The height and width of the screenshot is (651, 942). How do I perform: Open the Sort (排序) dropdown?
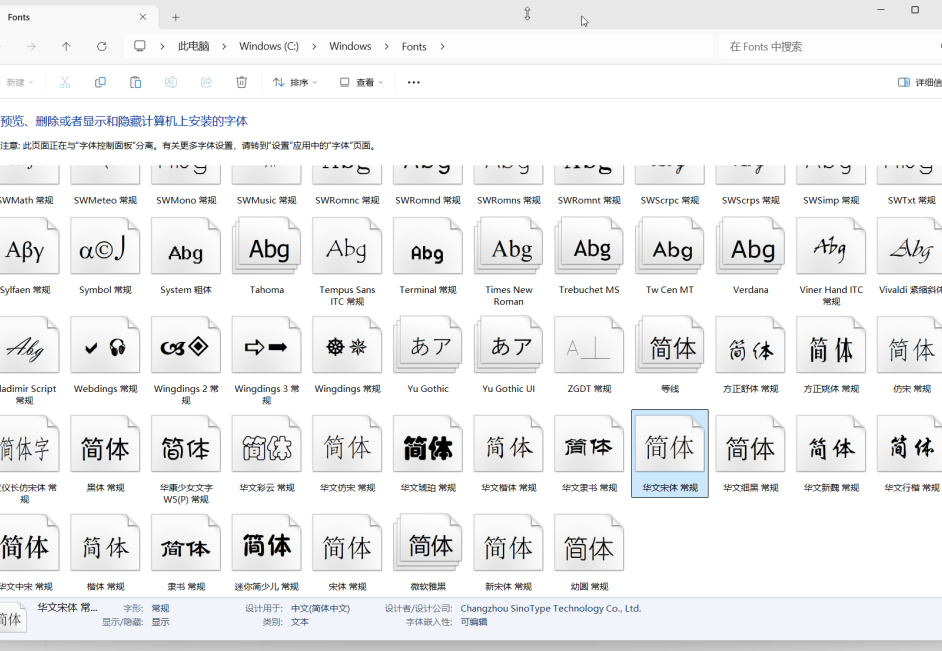pyautogui.click(x=295, y=82)
